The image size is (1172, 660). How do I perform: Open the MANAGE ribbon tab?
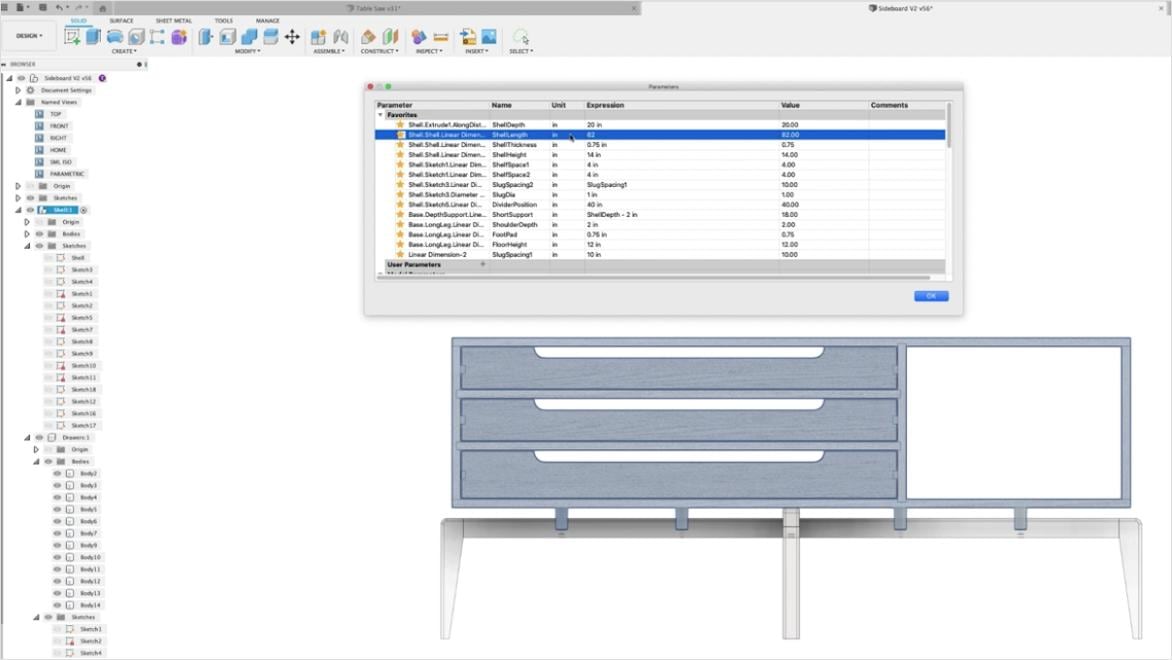(267, 20)
